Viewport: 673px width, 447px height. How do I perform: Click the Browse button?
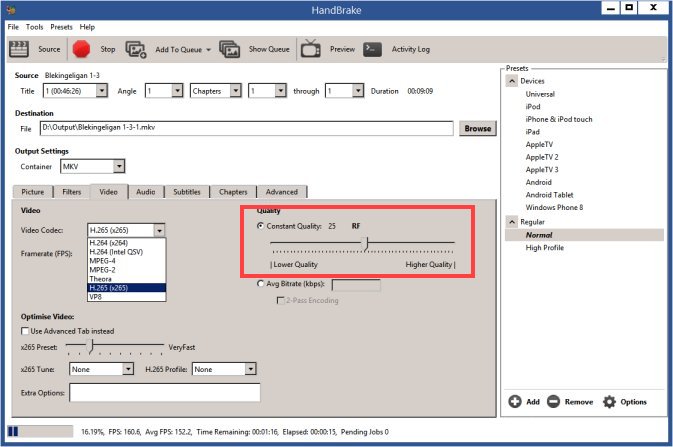(x=477, y=128)
